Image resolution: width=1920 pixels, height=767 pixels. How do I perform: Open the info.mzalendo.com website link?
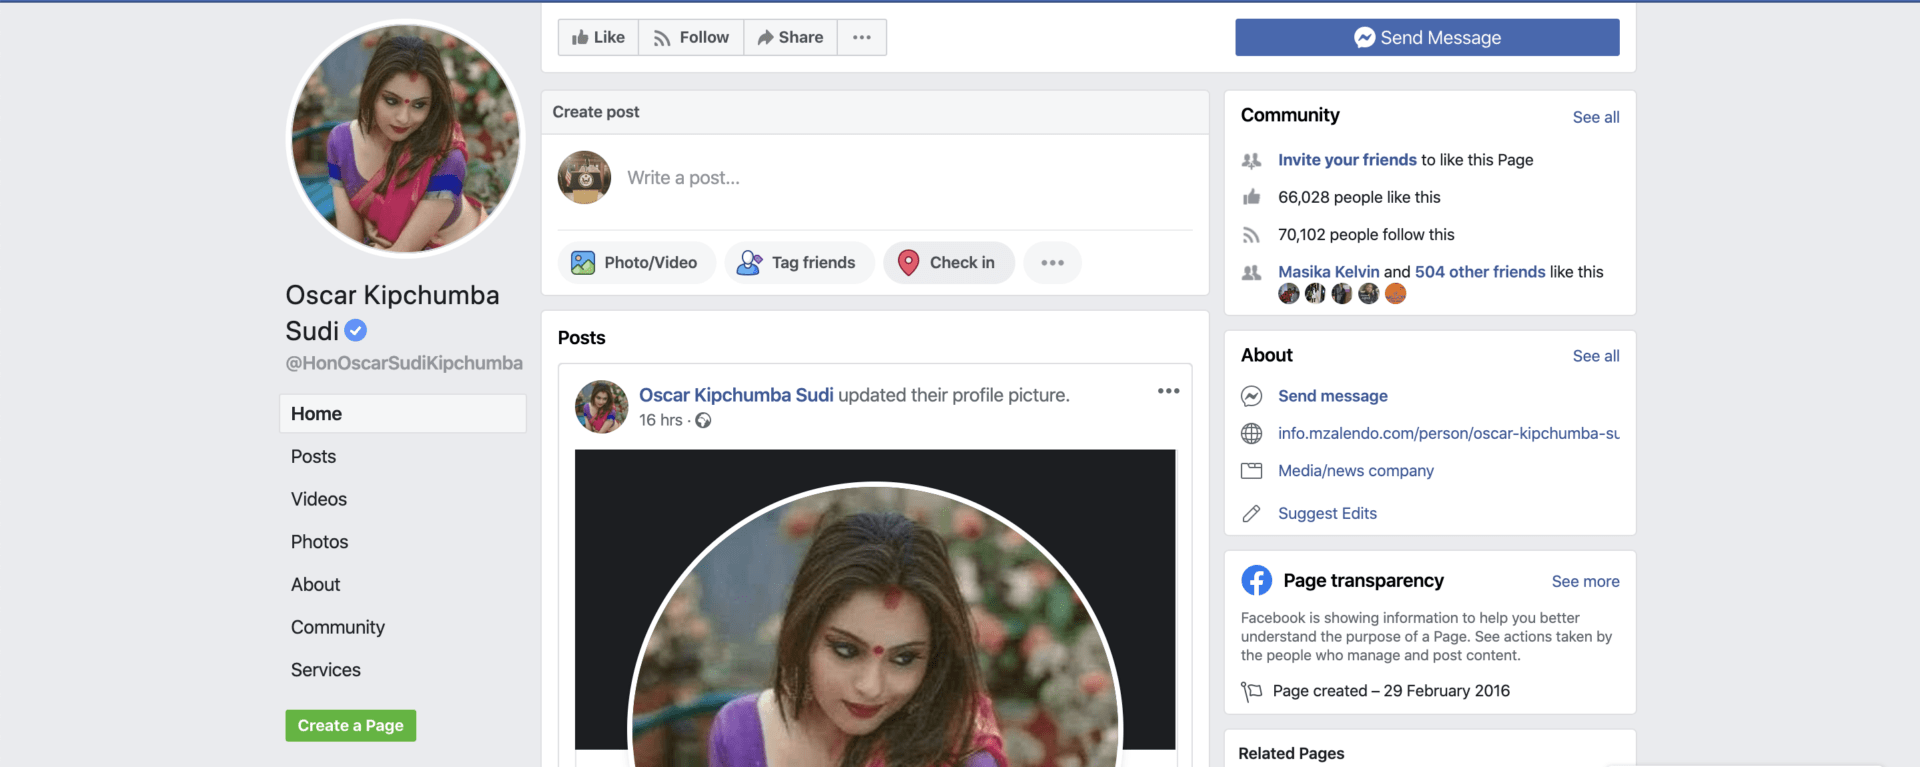click(1447, 434)
